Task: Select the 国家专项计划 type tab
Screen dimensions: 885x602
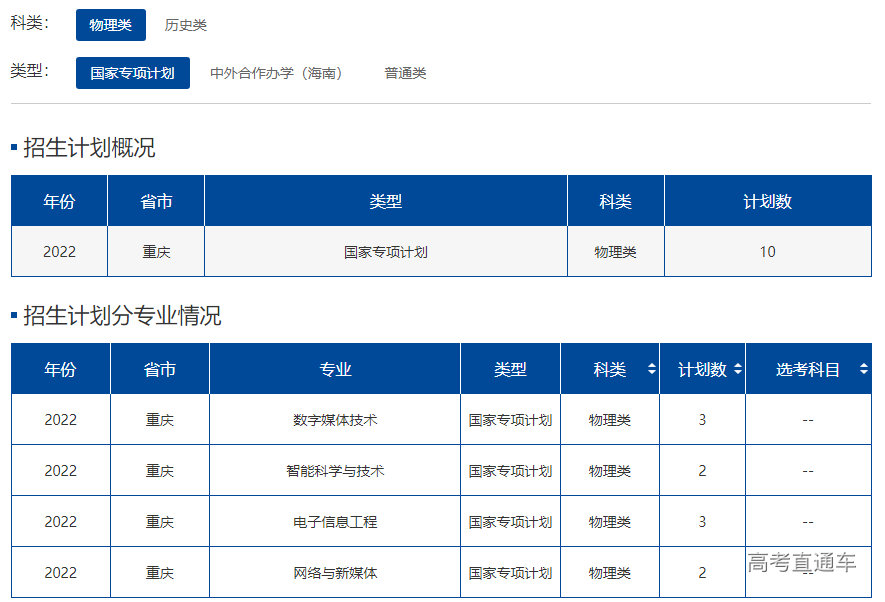Action: (132, 72)
